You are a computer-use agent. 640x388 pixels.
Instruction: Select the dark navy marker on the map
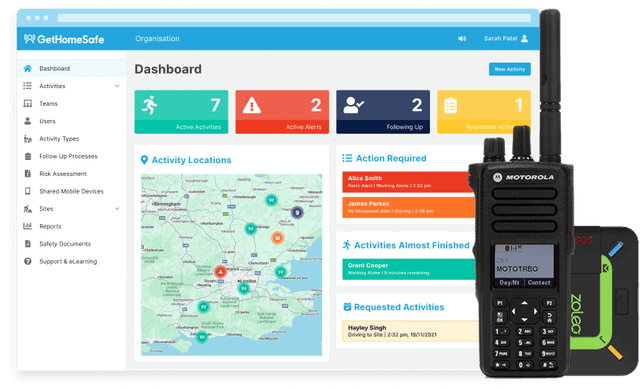tap(297, 212)
